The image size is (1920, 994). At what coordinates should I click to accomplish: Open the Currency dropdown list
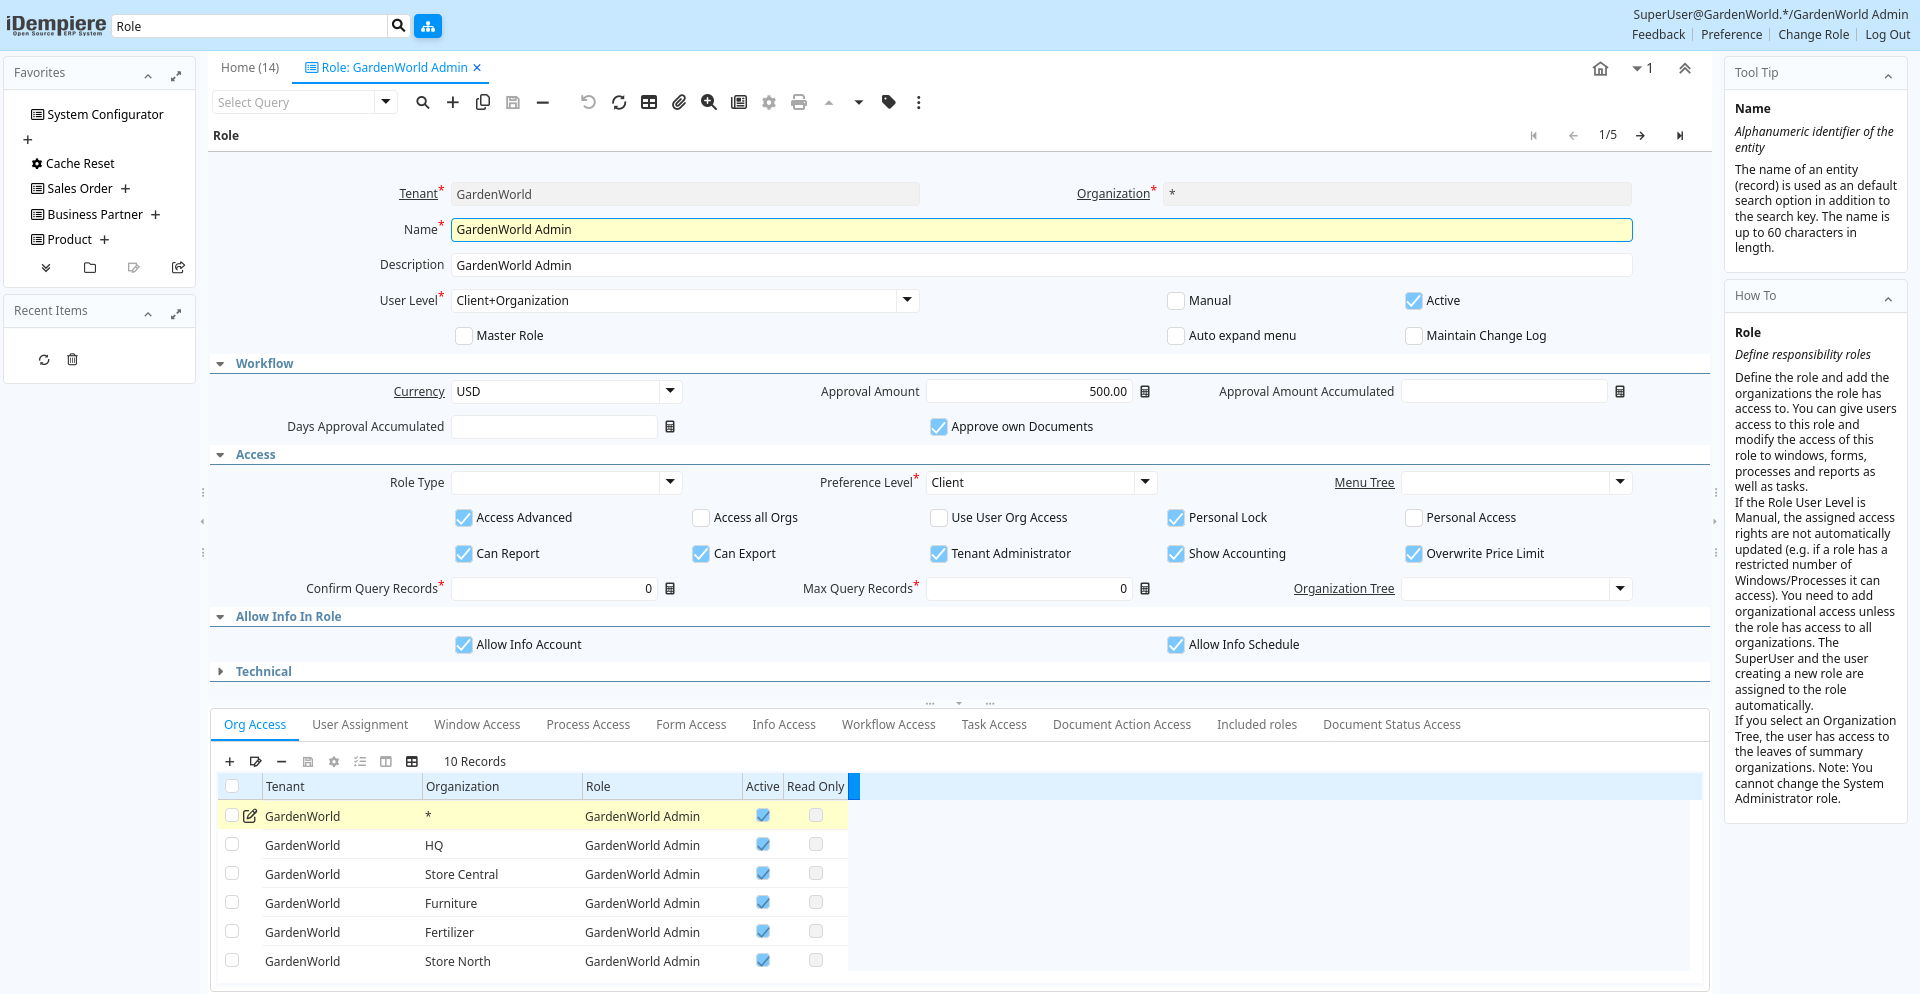(670, 392)
